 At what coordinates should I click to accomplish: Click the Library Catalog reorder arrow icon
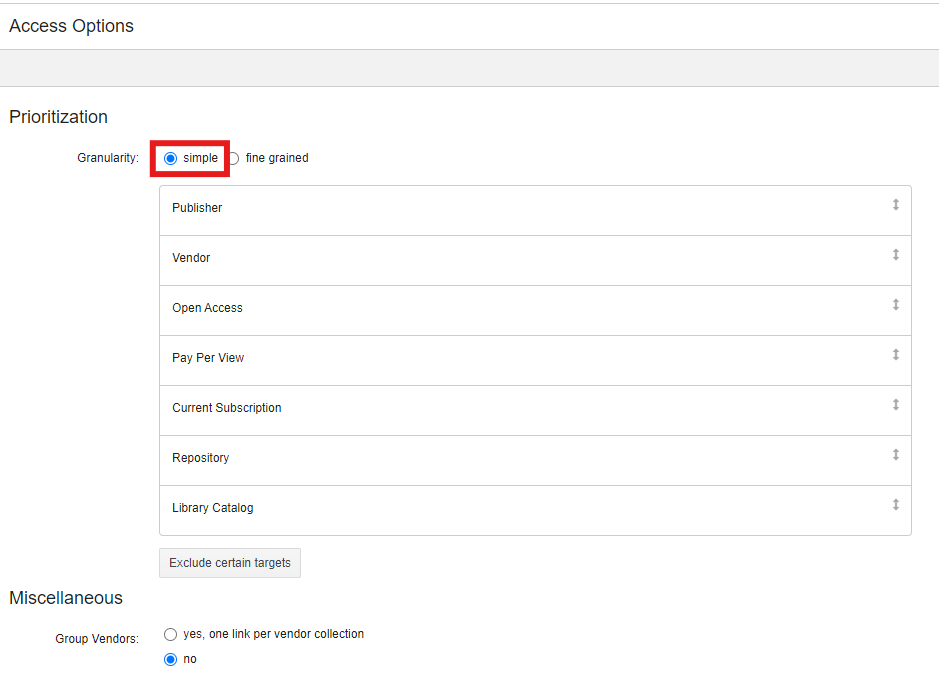(x=895, y=505)
